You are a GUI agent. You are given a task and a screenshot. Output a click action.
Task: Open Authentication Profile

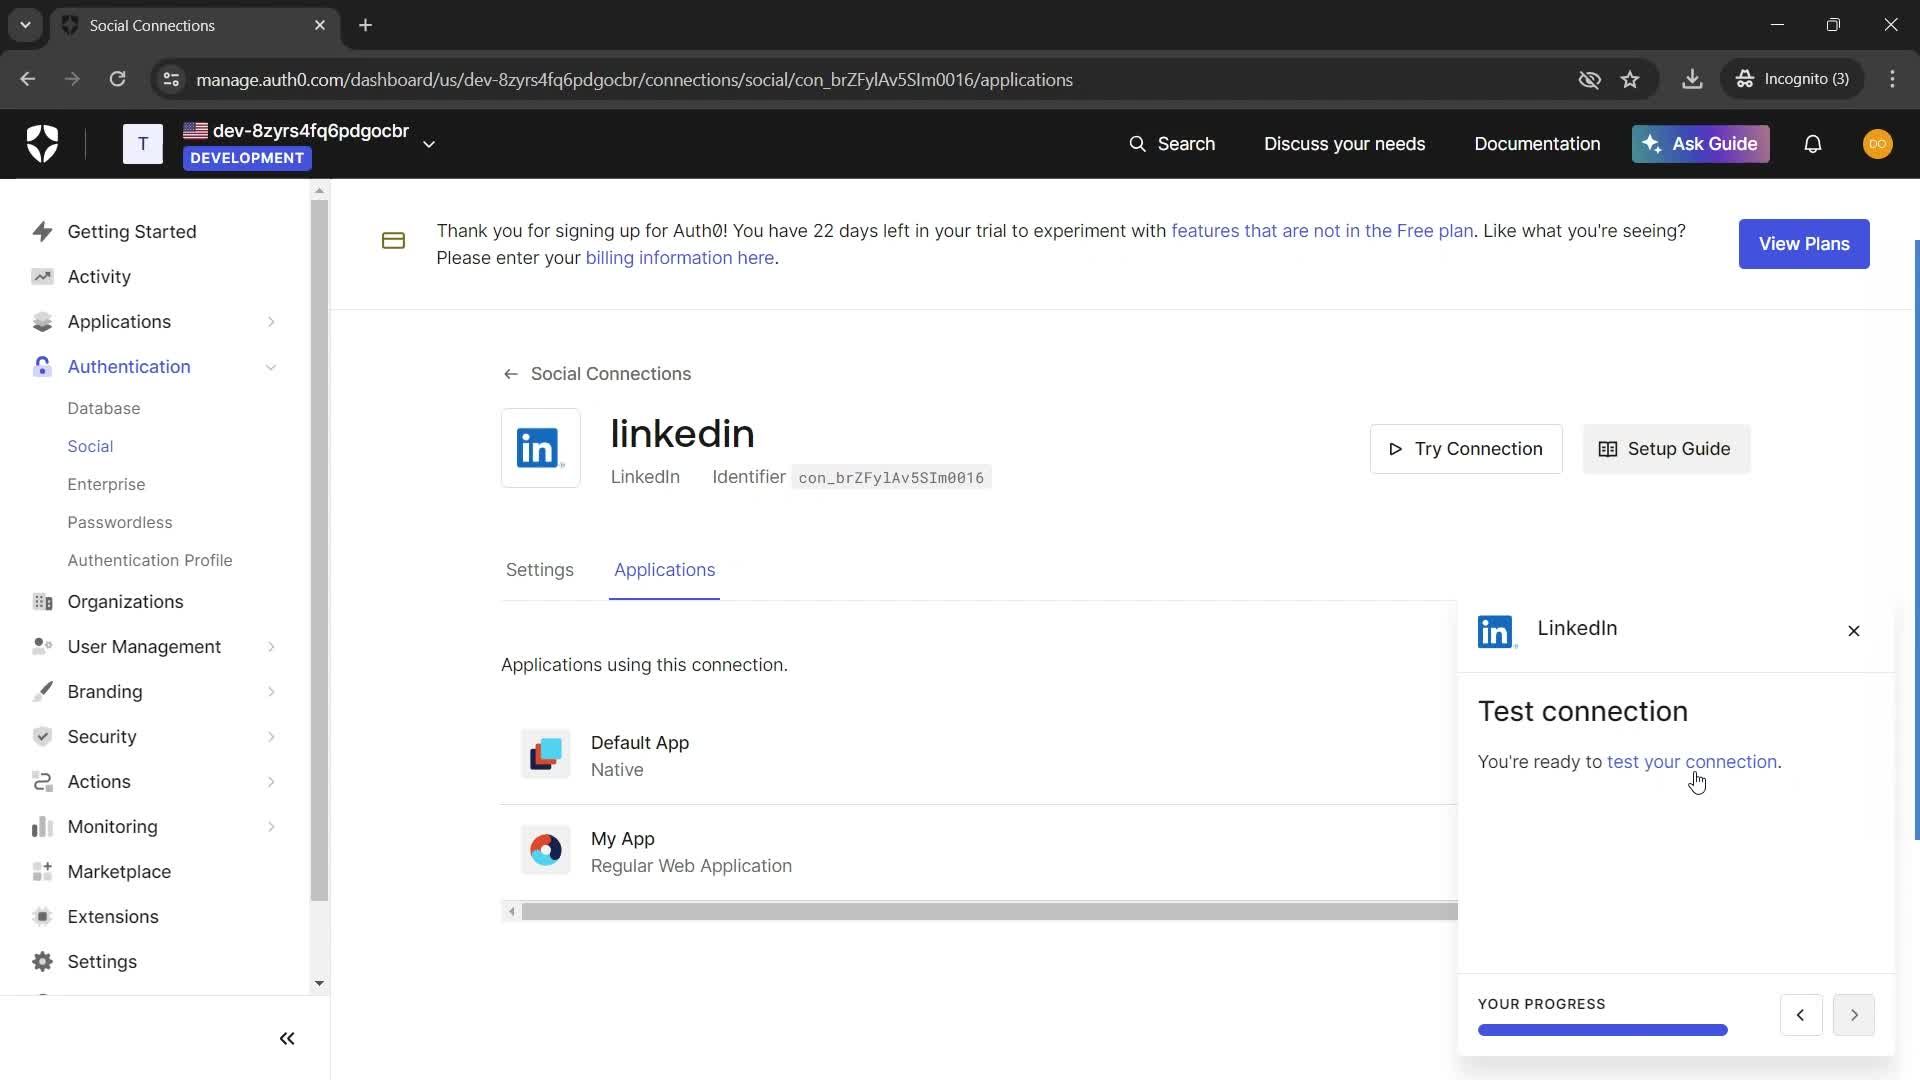pos(149,560)
